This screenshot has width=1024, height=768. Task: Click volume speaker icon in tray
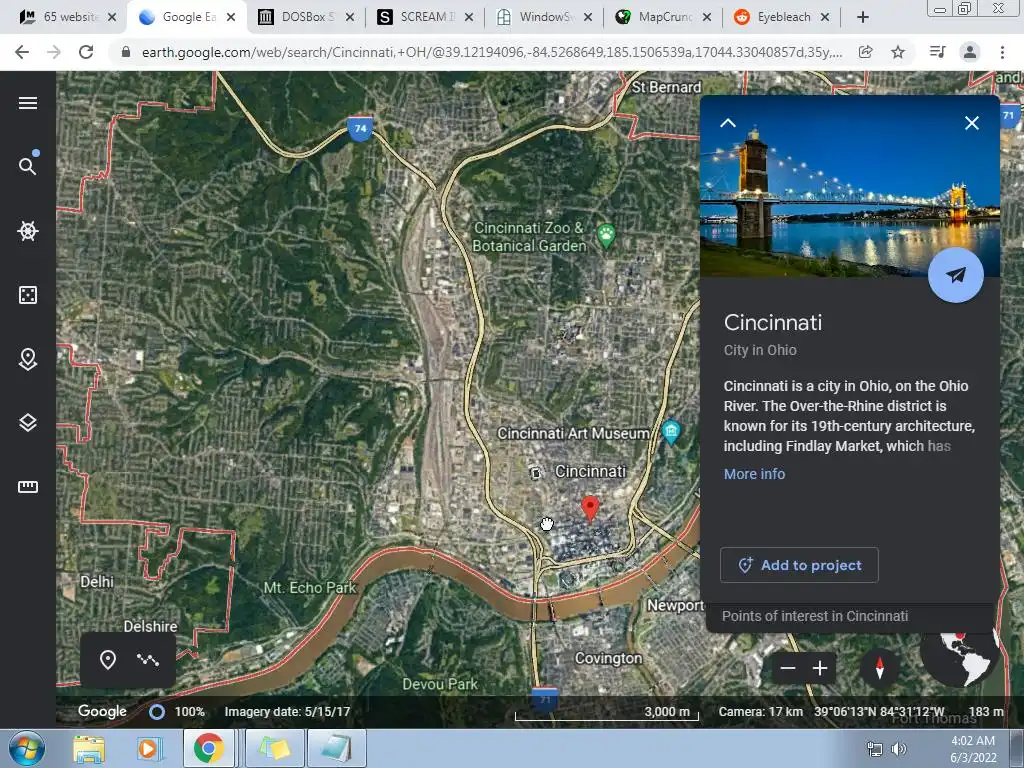pos(899,749)
